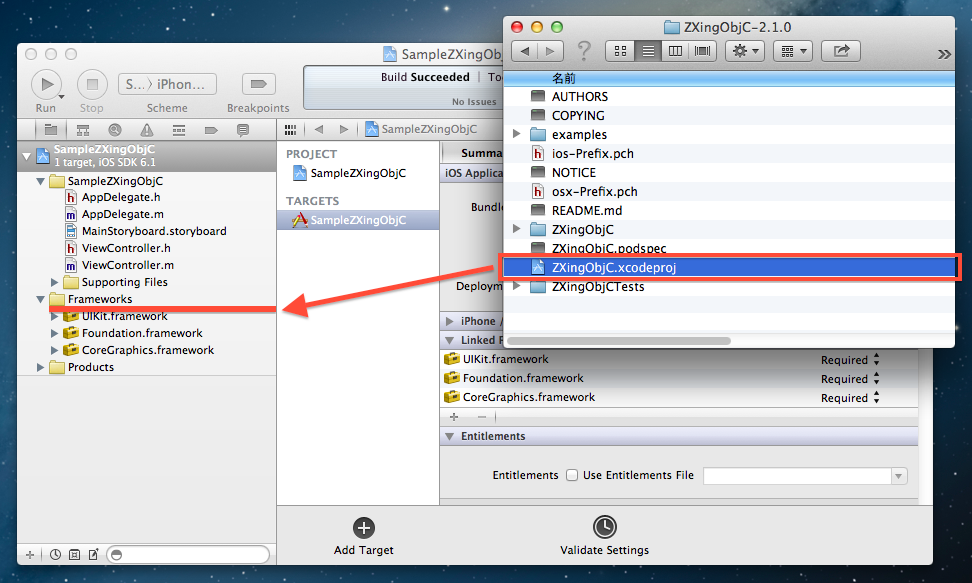The height and width of the screenshot is (583, 972).
Task: Show the Breakpoint navigator
Action: click(211, 130)
